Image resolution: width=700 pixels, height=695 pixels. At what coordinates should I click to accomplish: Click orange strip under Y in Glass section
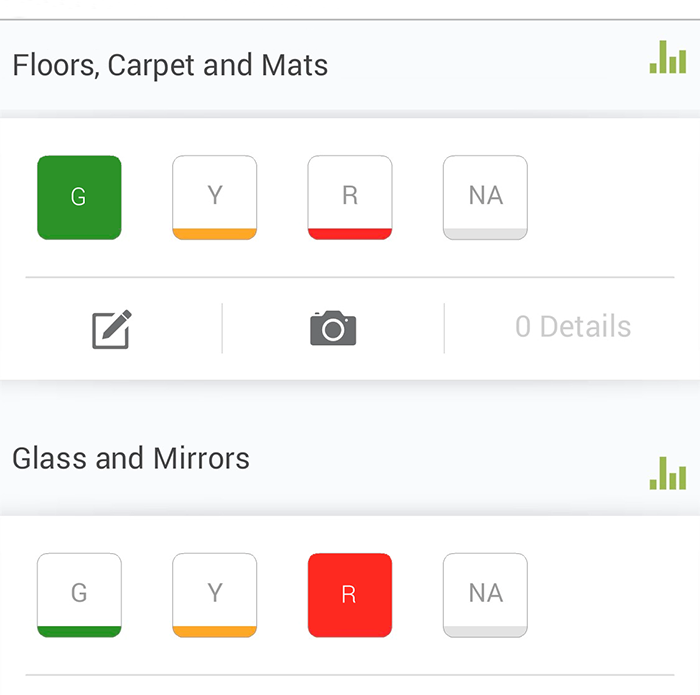214,631
